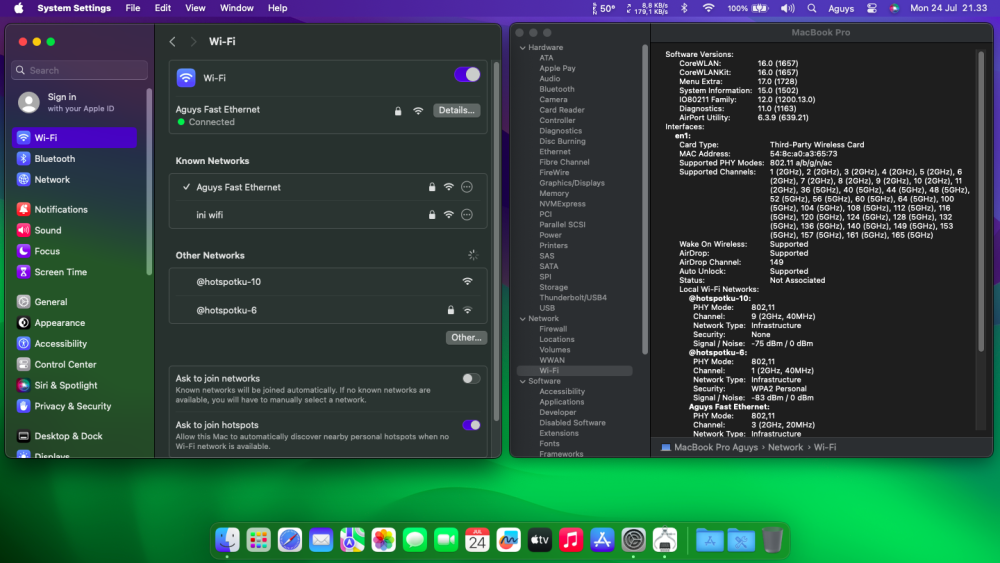Open App Store from the Dock
Screen dimensions: 1000x563
pos(602,540)
